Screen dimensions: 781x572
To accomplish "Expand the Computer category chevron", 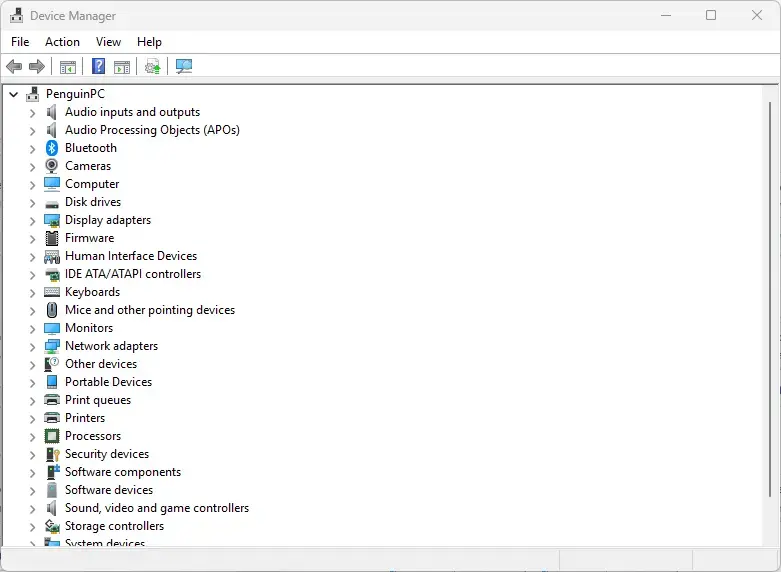I will (x=32, y=185).
